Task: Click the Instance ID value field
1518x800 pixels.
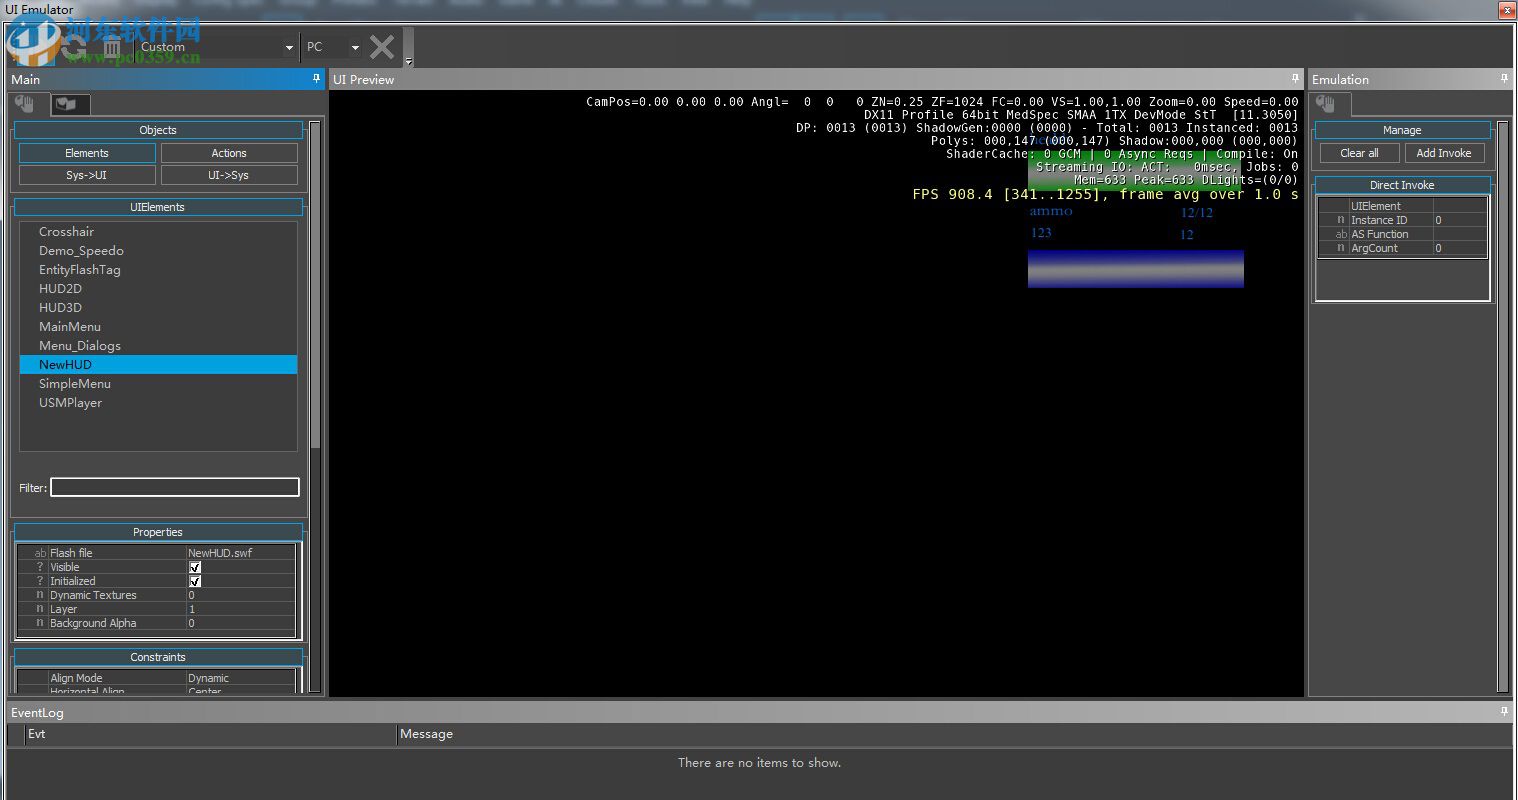Action: tap(1459, 220)
